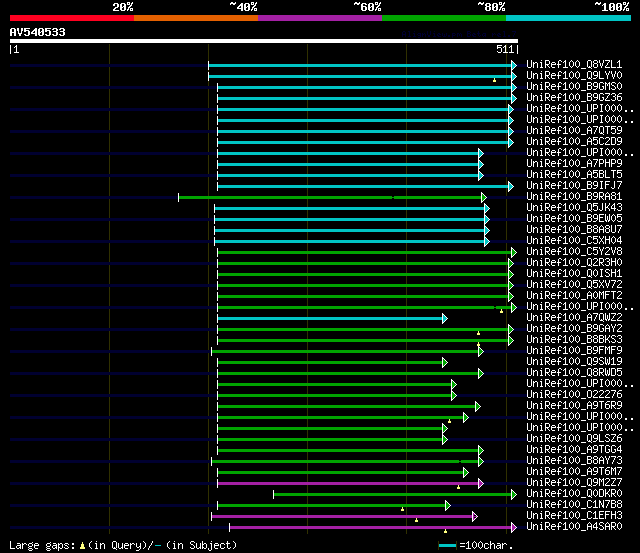Click the green alignment bar of A9TGG4
640x553 pixels.
[348, 451]
